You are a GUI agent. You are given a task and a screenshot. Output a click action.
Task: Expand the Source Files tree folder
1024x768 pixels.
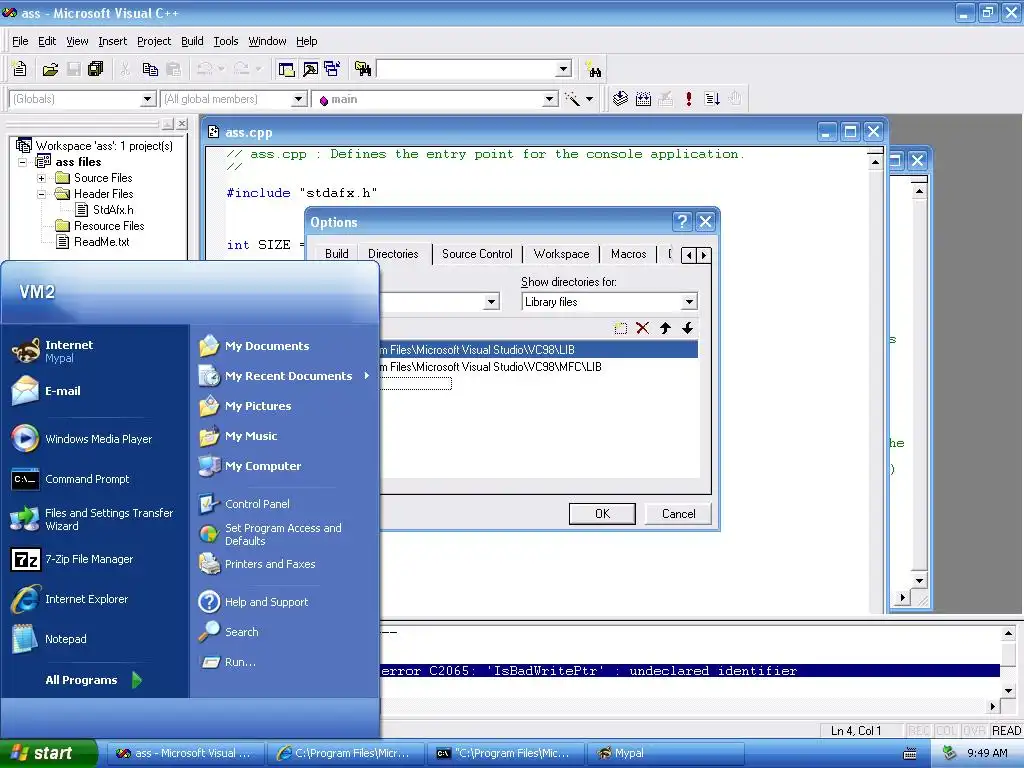click(x=41, y=178)
